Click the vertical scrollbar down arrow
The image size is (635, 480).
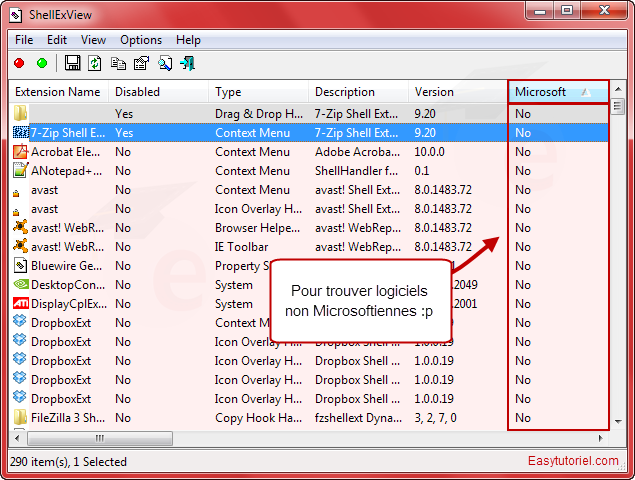pyautogui.click(x=618, y=422)
